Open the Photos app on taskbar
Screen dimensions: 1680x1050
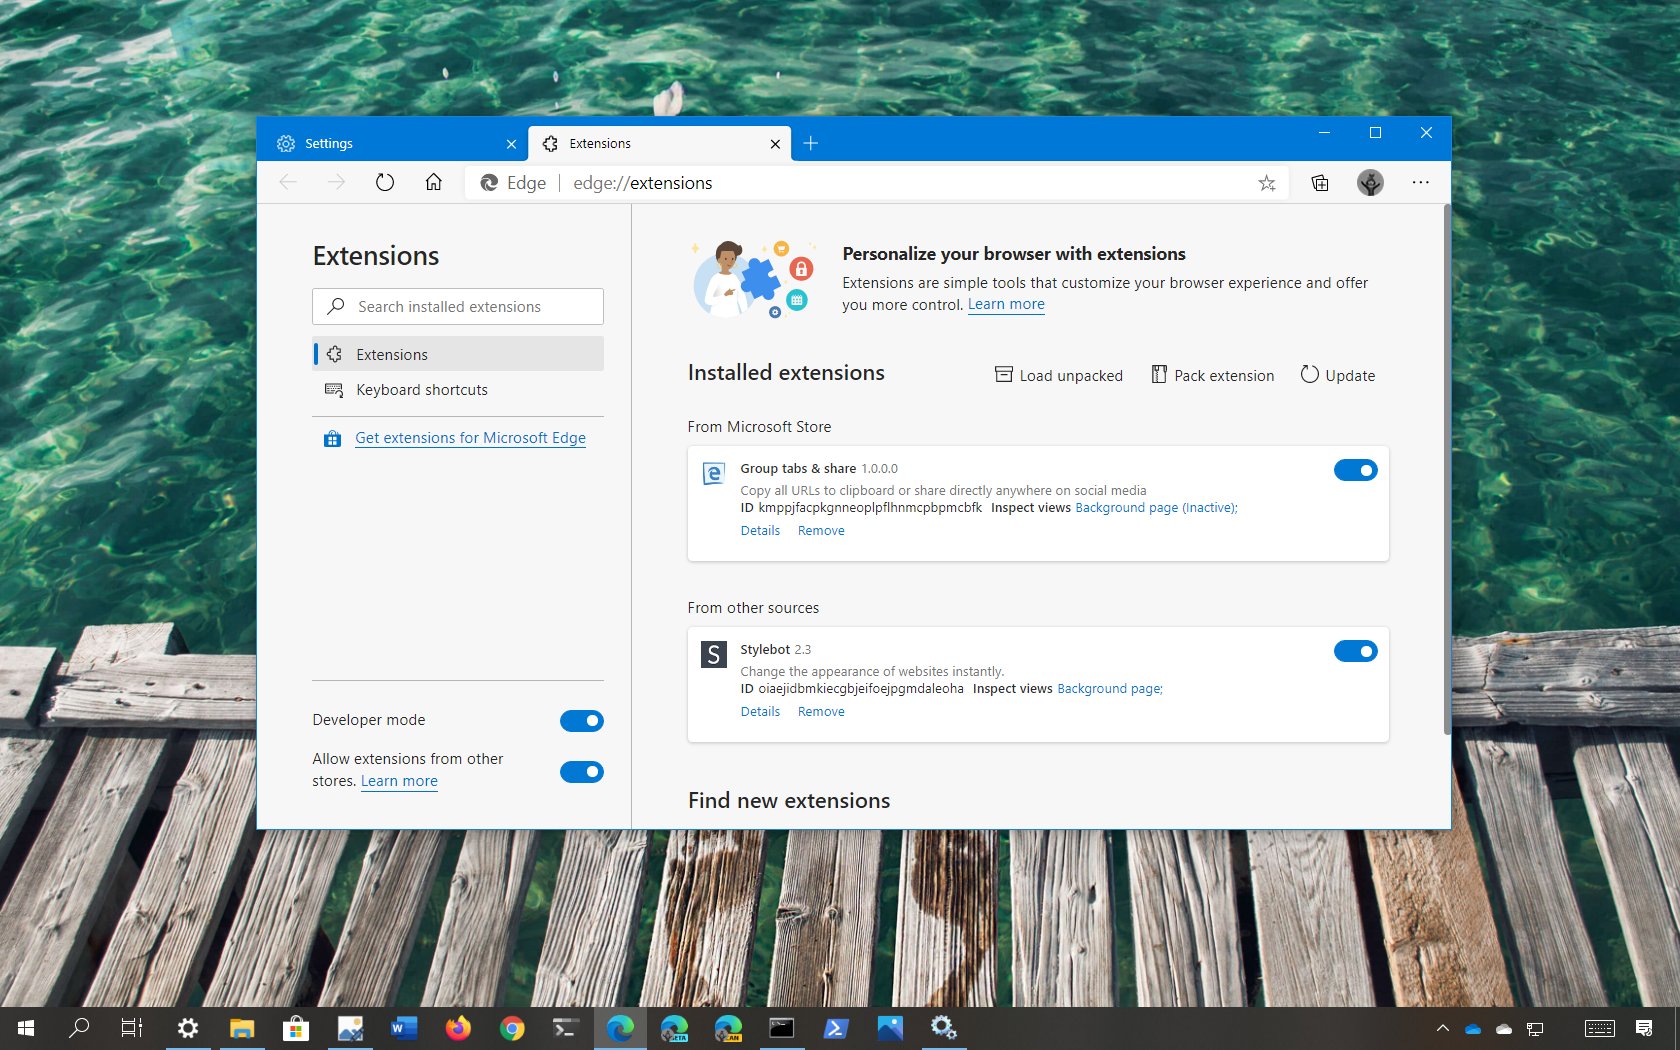tap(890, 1028)
